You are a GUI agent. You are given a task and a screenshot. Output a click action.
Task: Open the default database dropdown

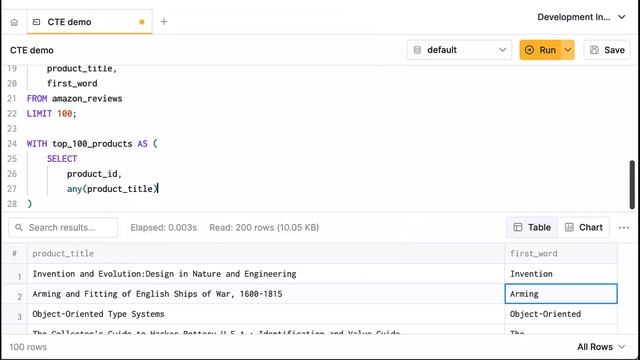459,50
